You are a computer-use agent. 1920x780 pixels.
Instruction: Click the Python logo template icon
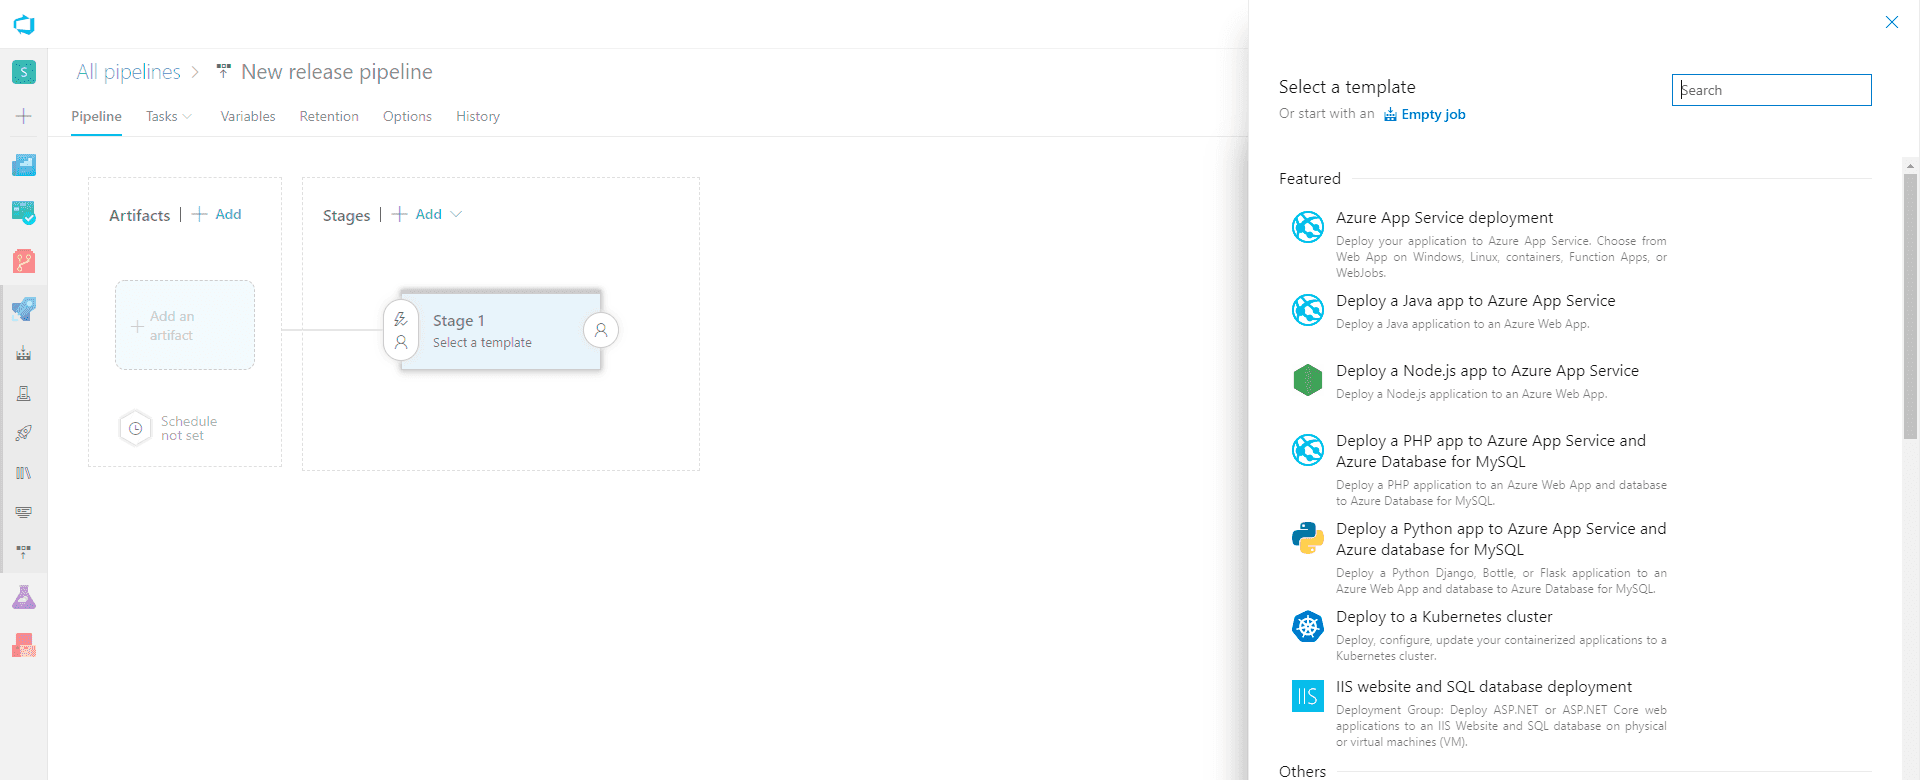point(1307,538)
